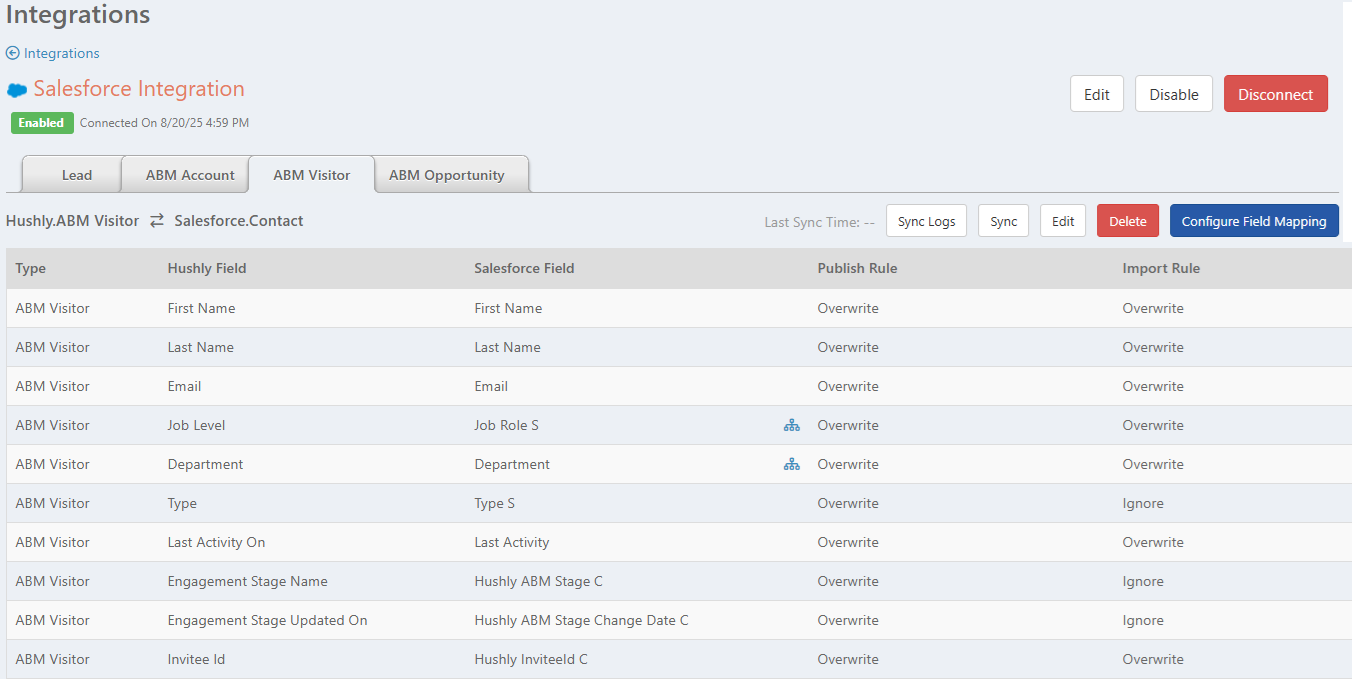
Task: Click the green Enabled status badge
Action: tap(42, 123)
